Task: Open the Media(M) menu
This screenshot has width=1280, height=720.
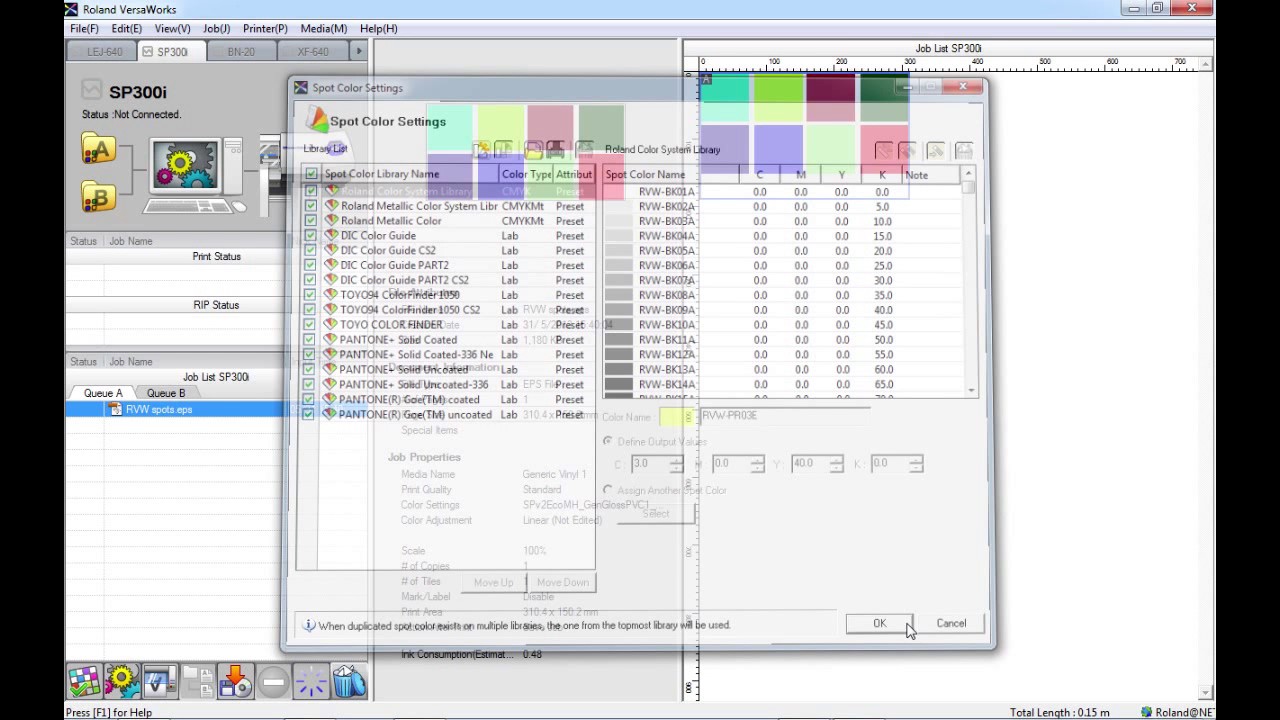Action: (x=324, y=29)
